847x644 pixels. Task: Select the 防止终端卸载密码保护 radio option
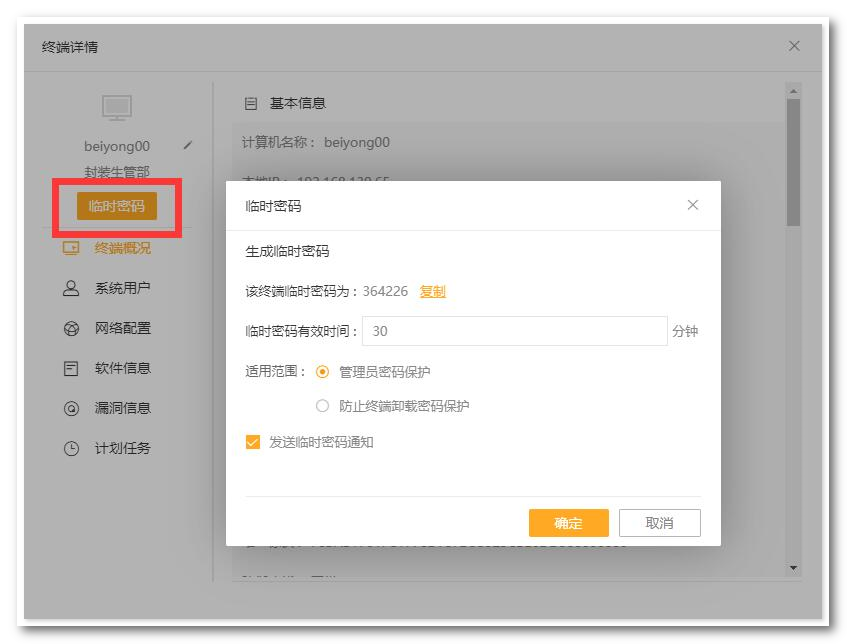tap(322, 406)
